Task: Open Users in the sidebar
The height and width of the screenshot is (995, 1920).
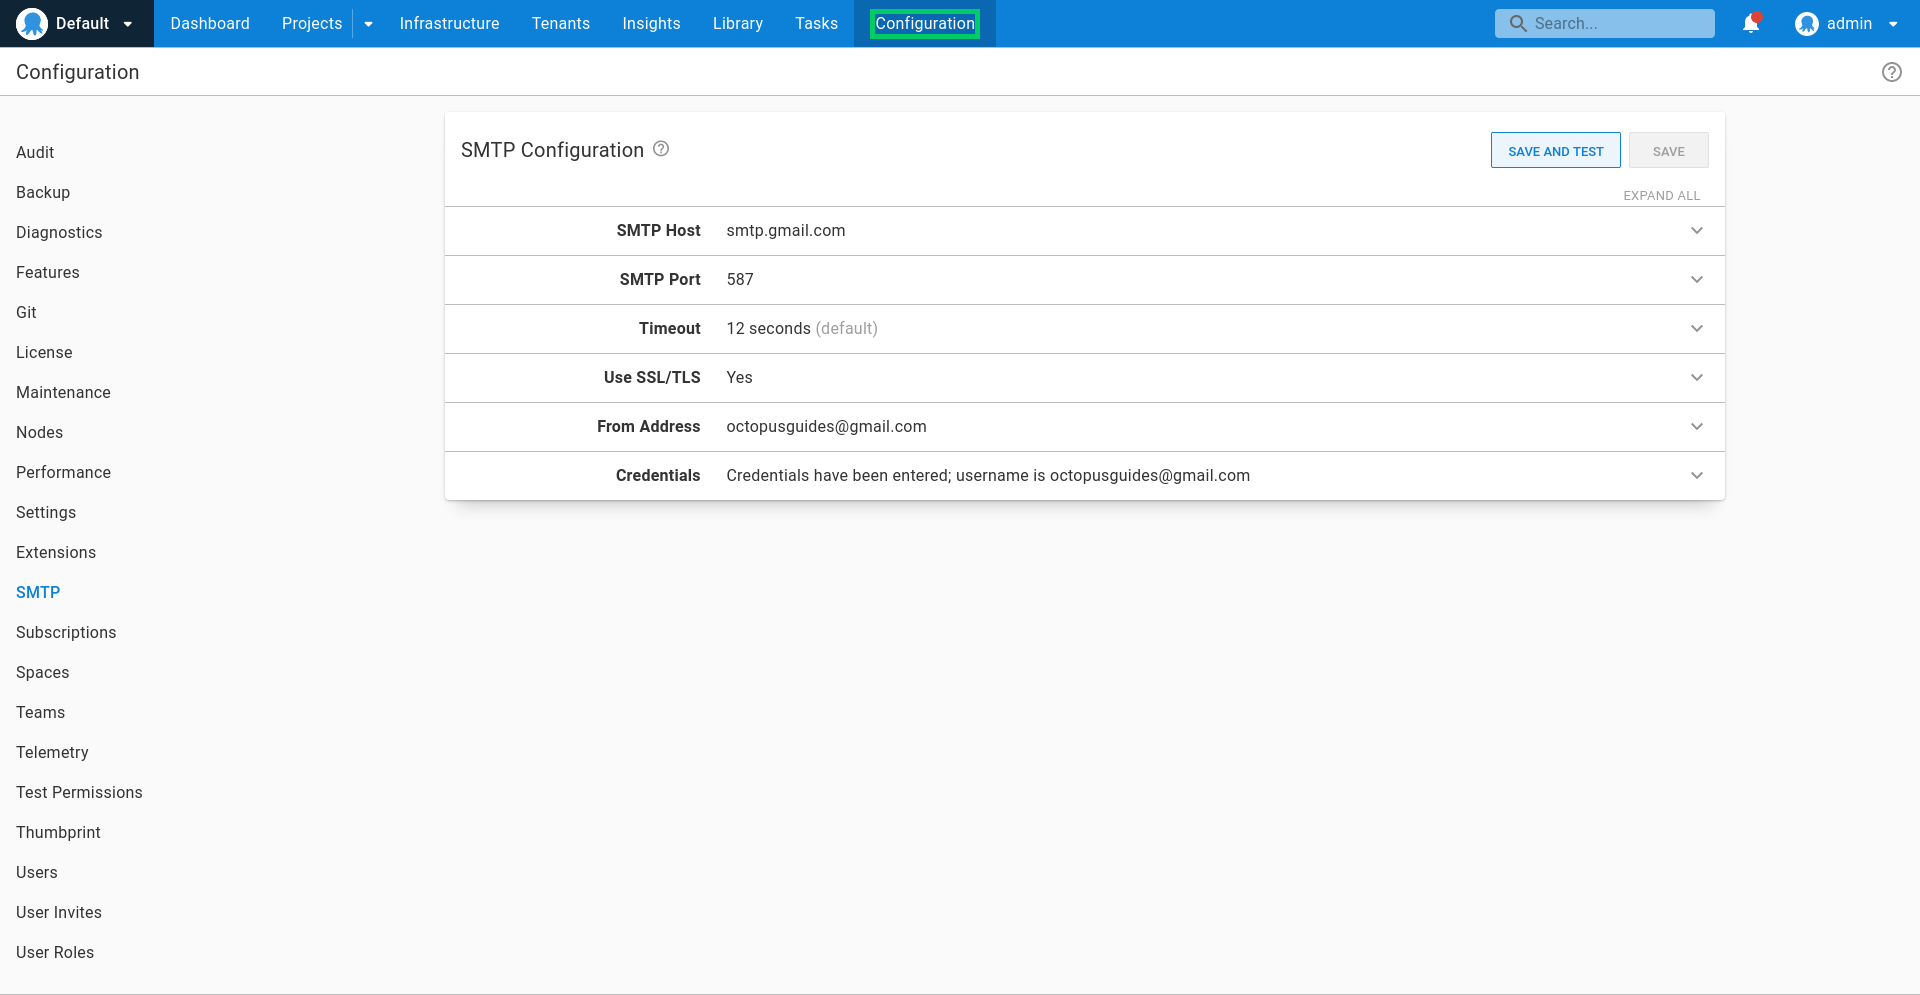Action: [36, 872]
